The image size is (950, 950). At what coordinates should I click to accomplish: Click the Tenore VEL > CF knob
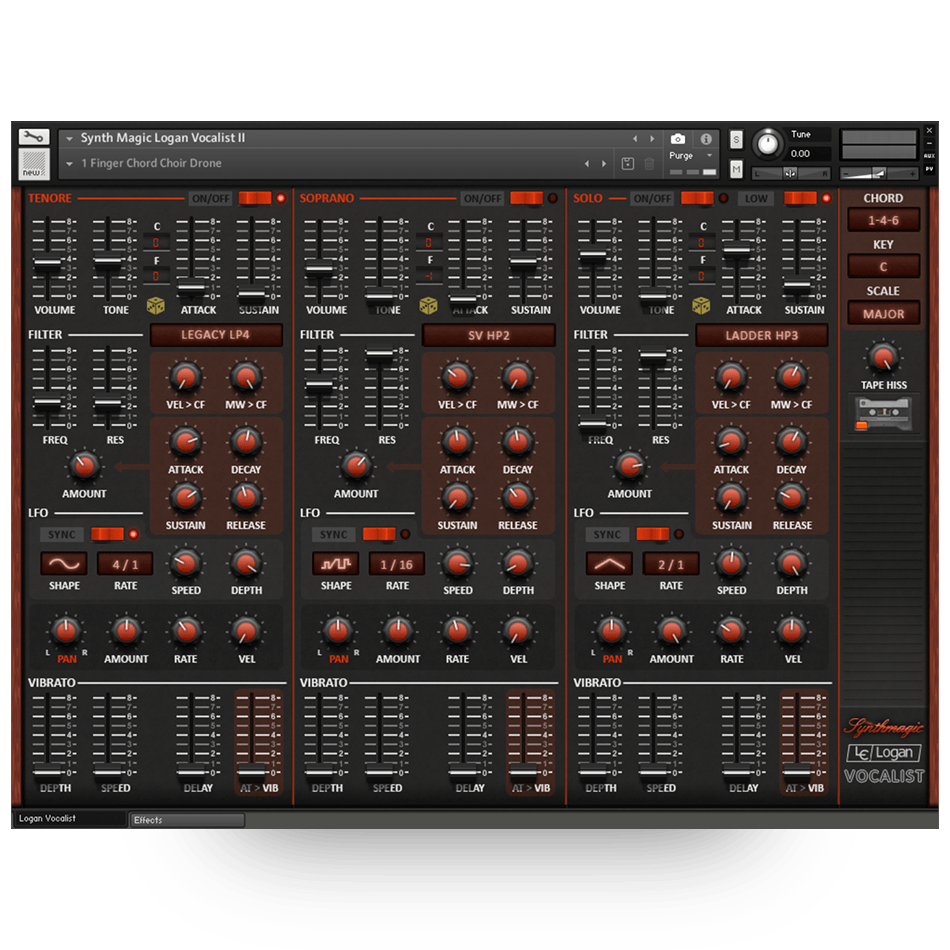tap(185, 377)
